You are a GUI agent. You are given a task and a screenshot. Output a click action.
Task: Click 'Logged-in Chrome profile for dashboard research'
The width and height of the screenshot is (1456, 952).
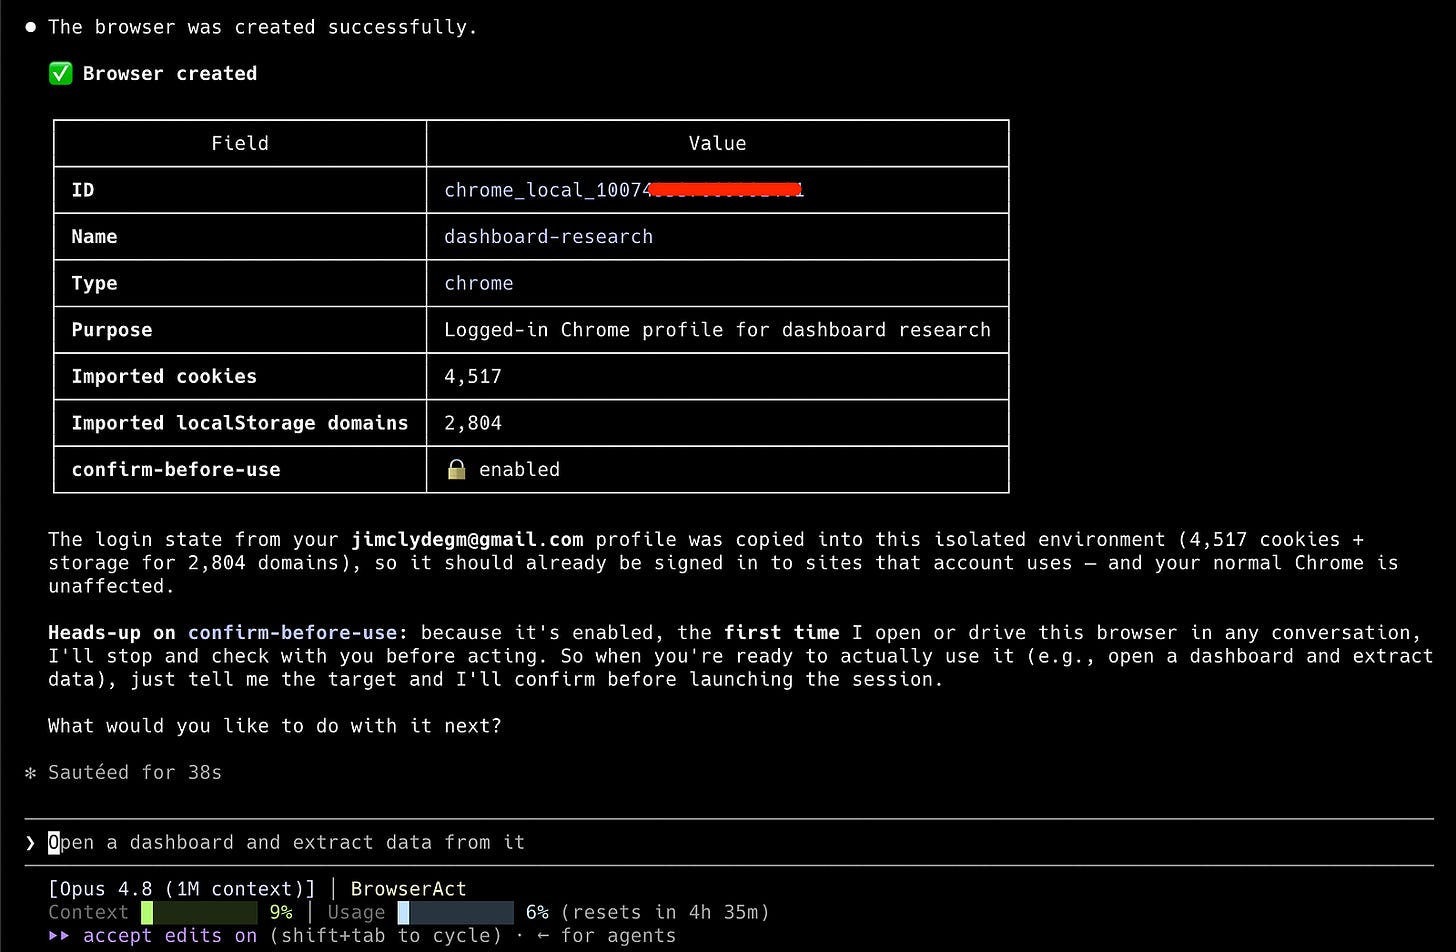tap(718, 329)
